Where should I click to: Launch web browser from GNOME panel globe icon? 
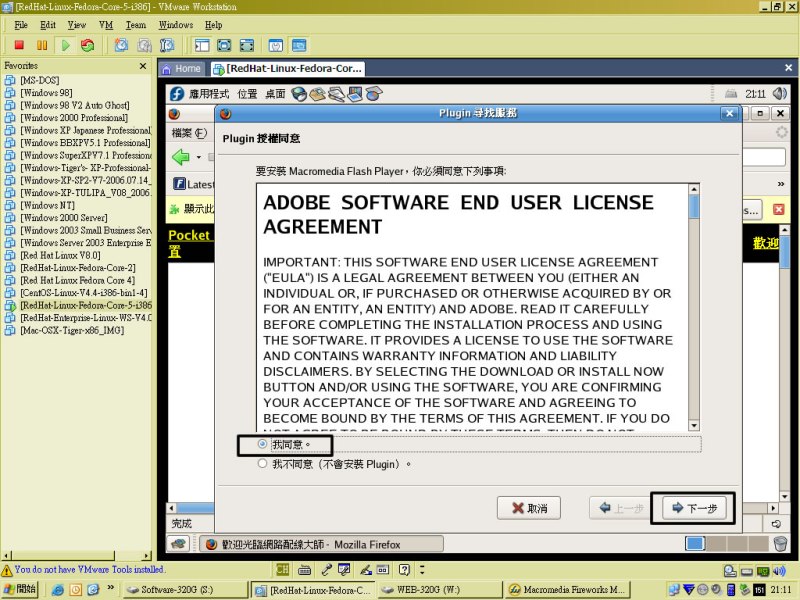(x=299, y=94)
